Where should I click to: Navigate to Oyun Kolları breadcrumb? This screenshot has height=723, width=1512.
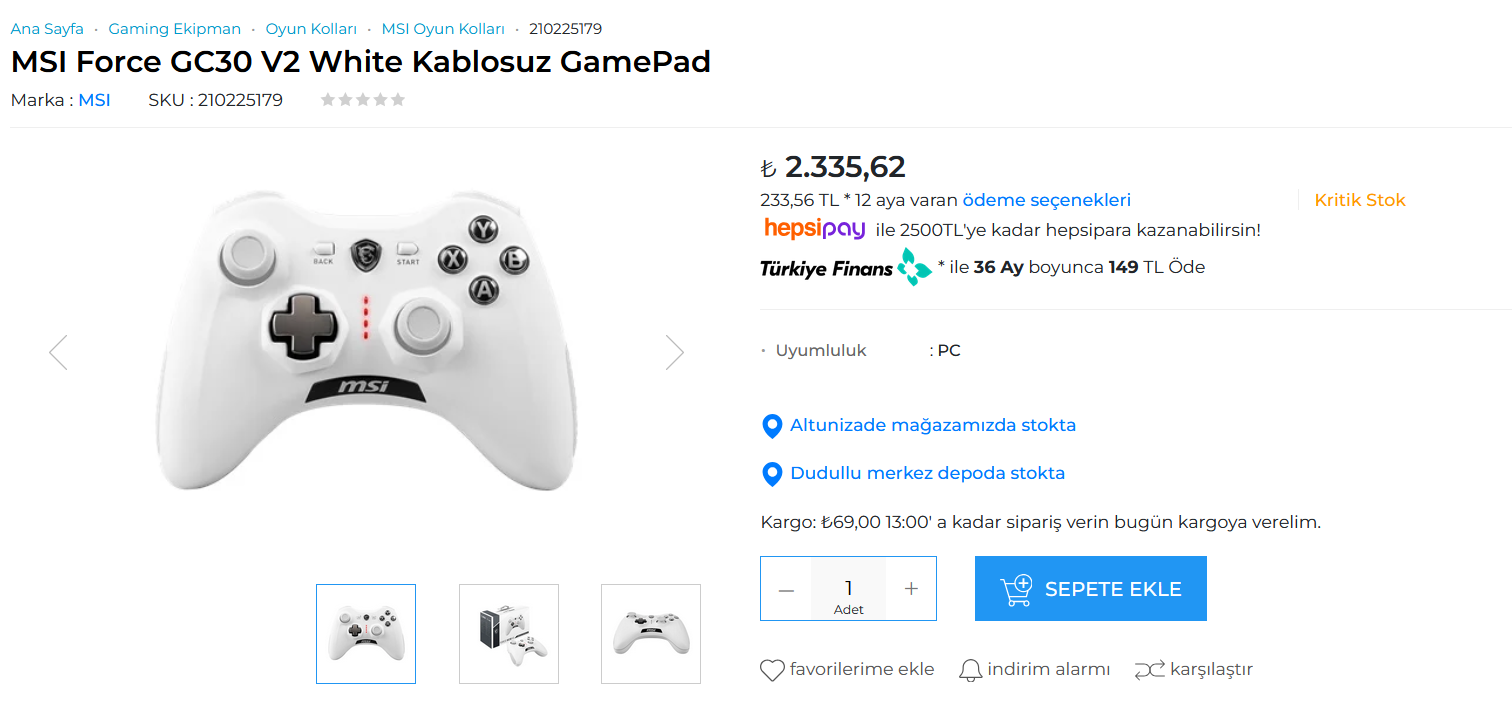tap(311, 29)
